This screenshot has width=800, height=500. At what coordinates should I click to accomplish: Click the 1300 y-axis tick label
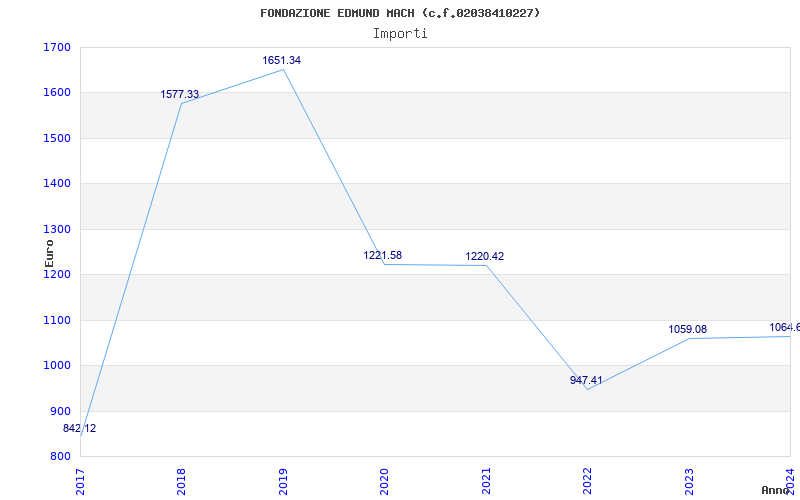[57, 230]
